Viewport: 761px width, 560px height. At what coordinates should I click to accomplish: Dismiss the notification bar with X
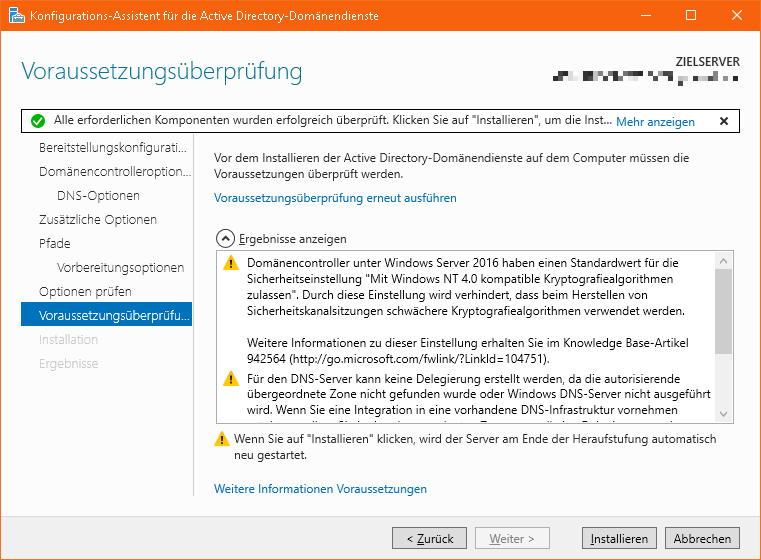click(x=724, y=121)
